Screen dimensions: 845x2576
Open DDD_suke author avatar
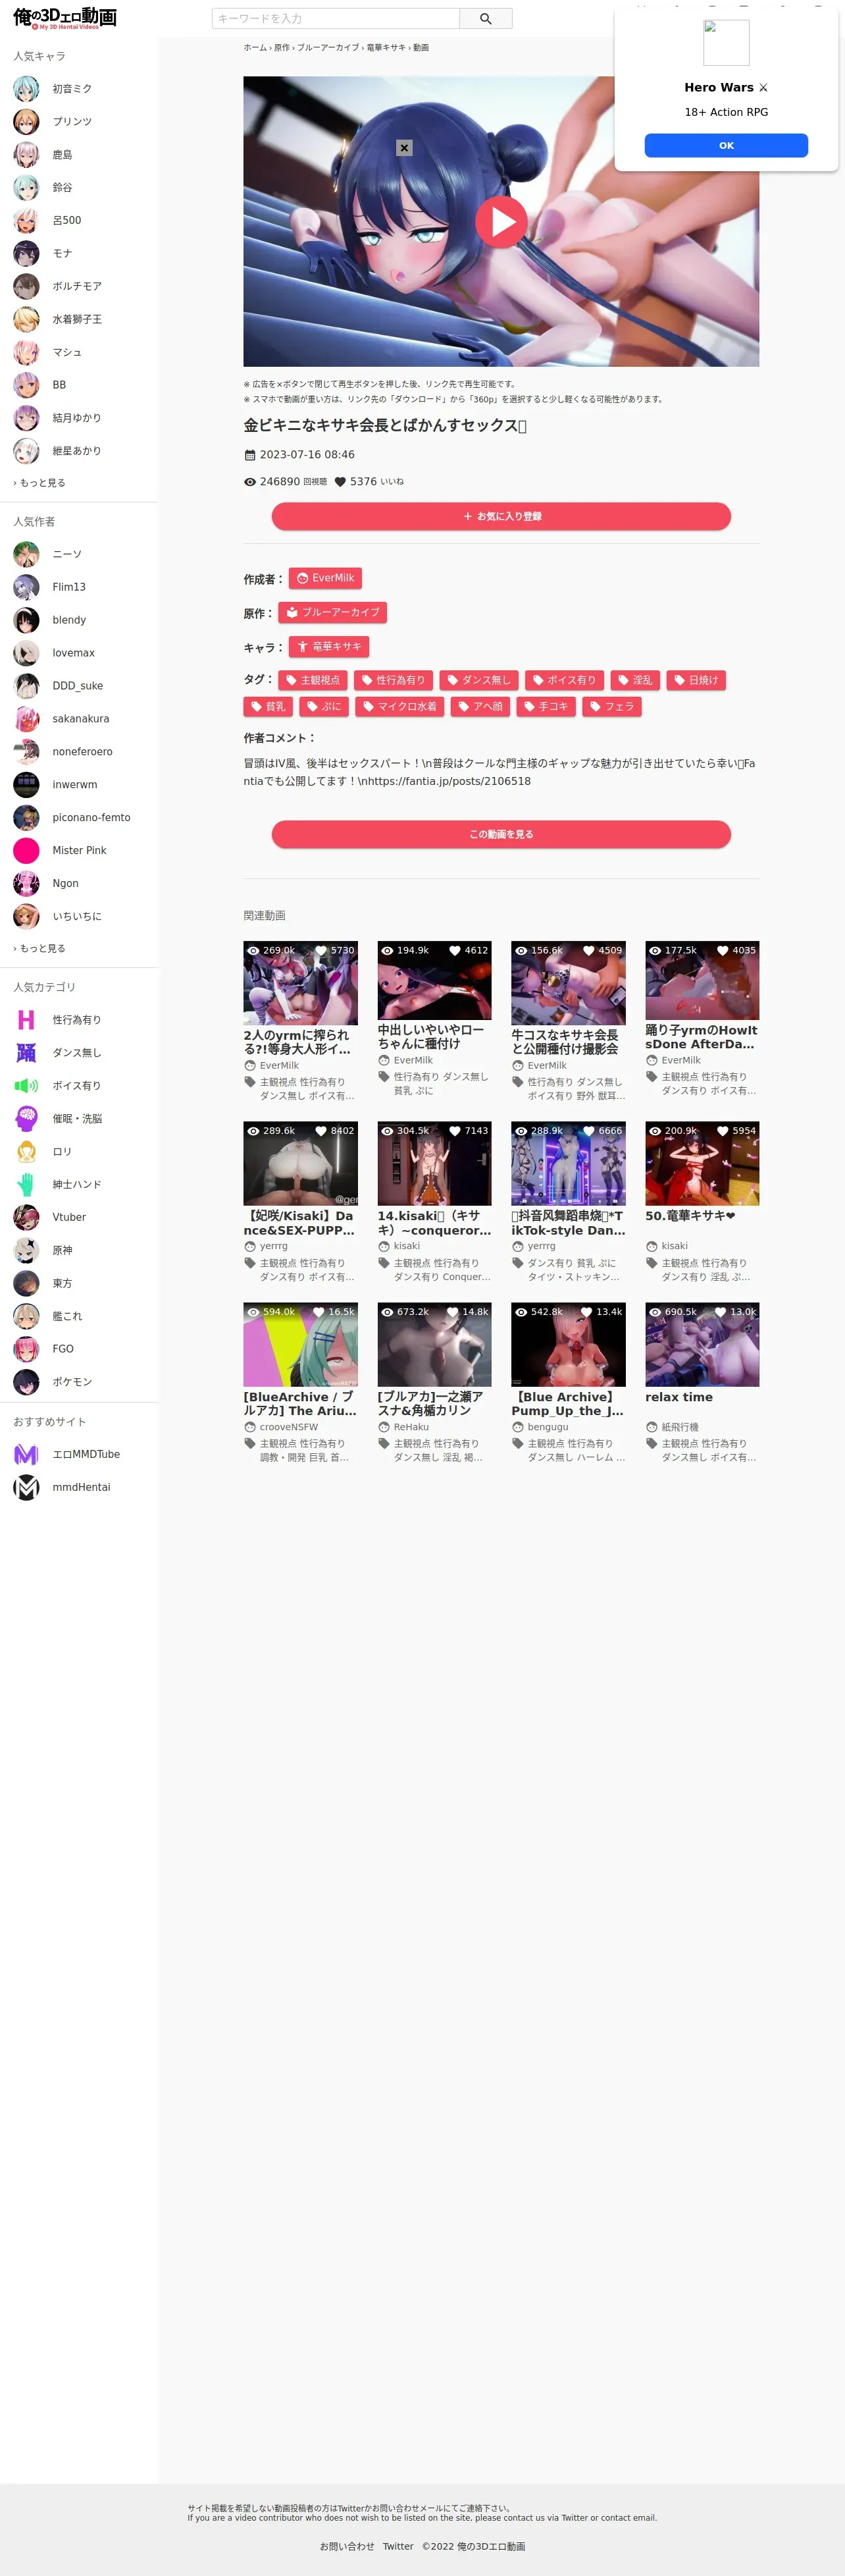point(26,686)
